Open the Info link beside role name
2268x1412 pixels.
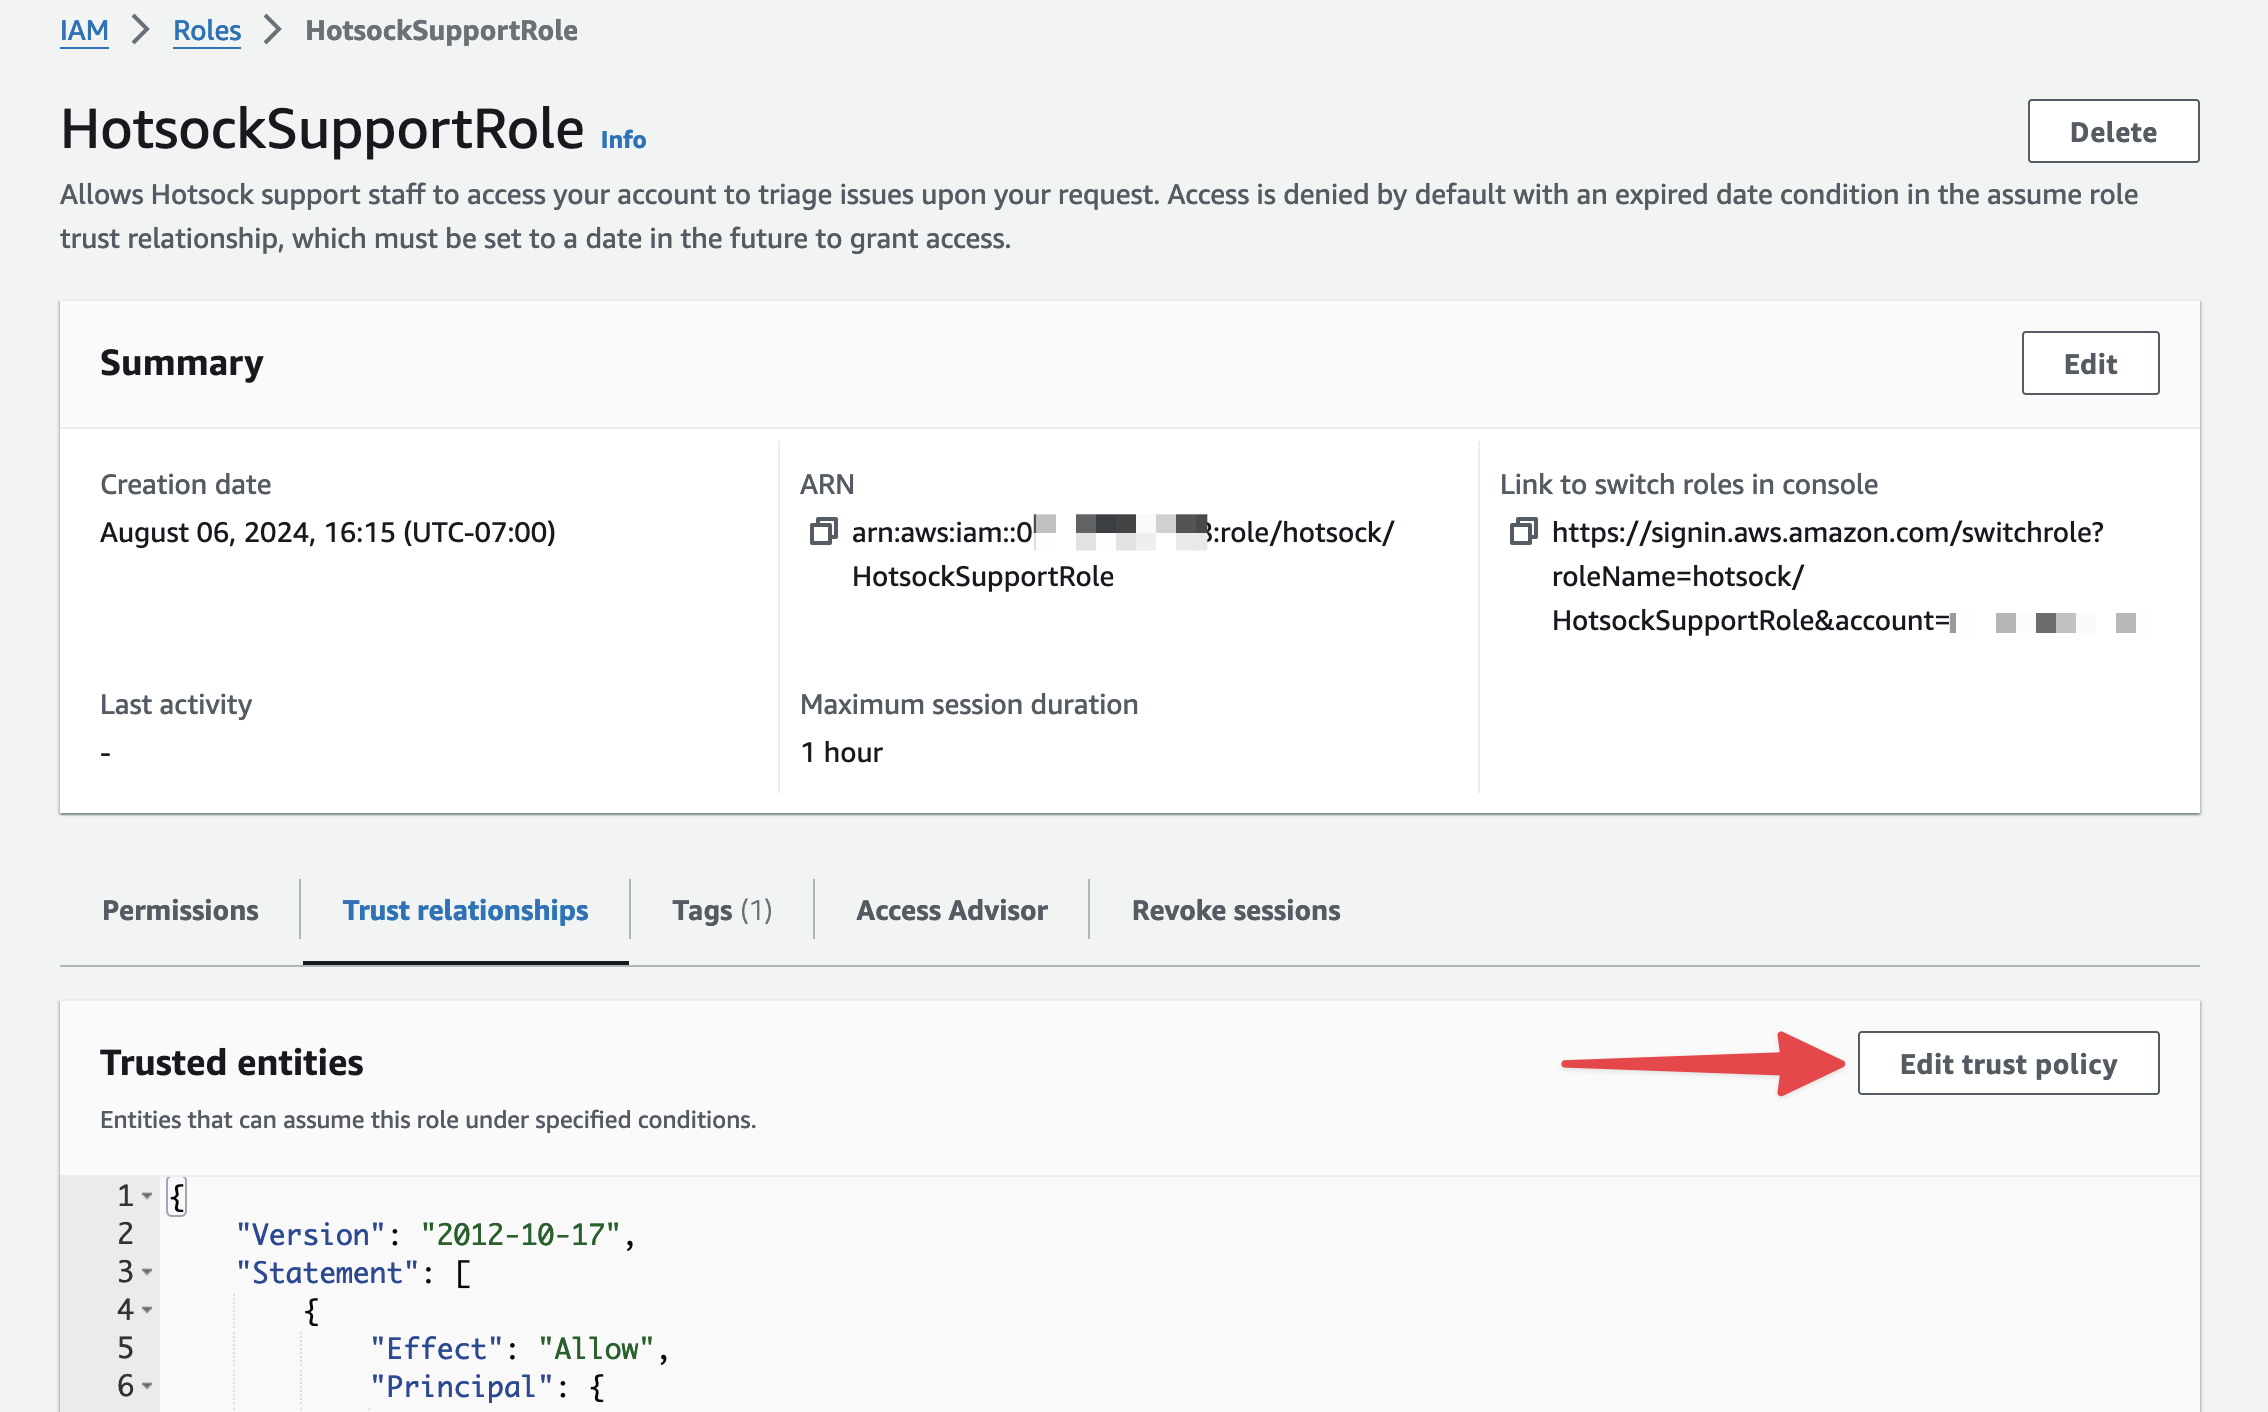click(x=623, y=139)
